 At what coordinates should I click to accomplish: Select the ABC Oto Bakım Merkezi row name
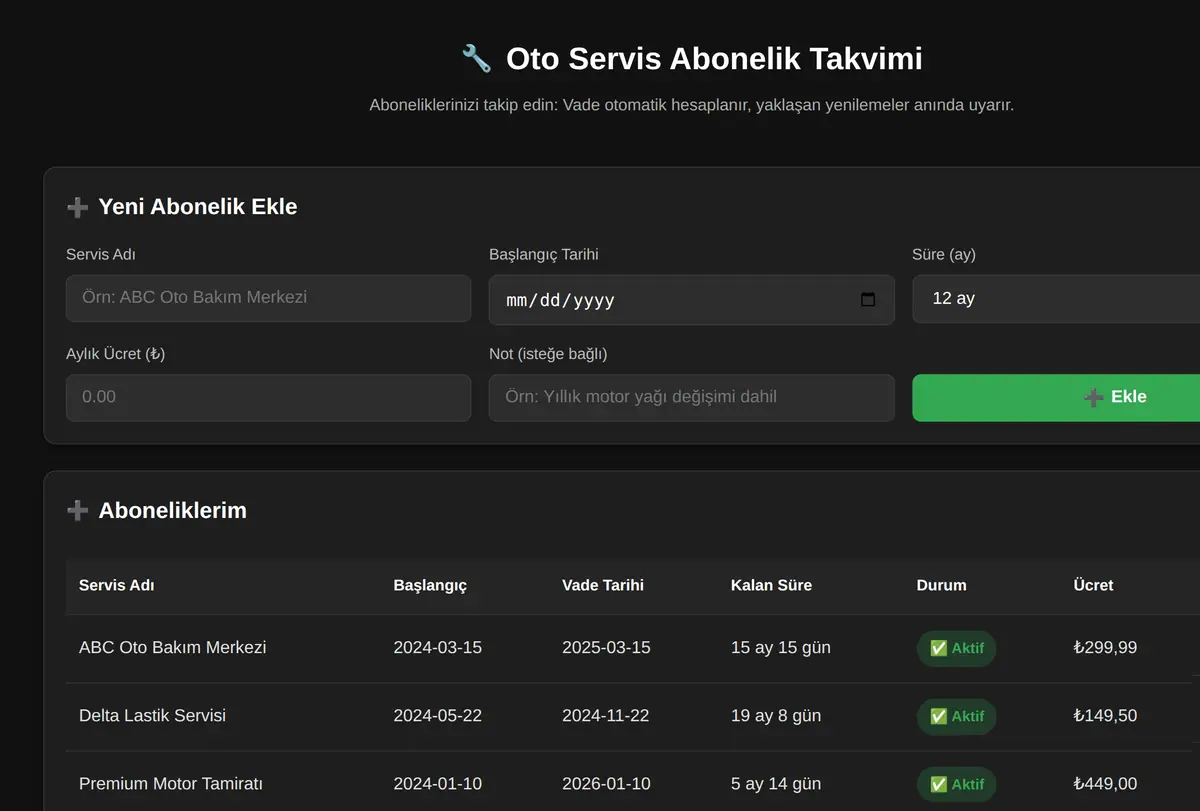pyautogui.click(x=172, y=647)
